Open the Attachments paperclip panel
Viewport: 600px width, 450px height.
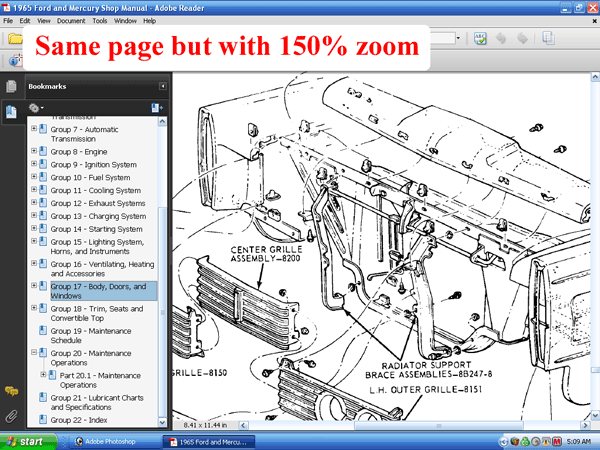[11, 416]
